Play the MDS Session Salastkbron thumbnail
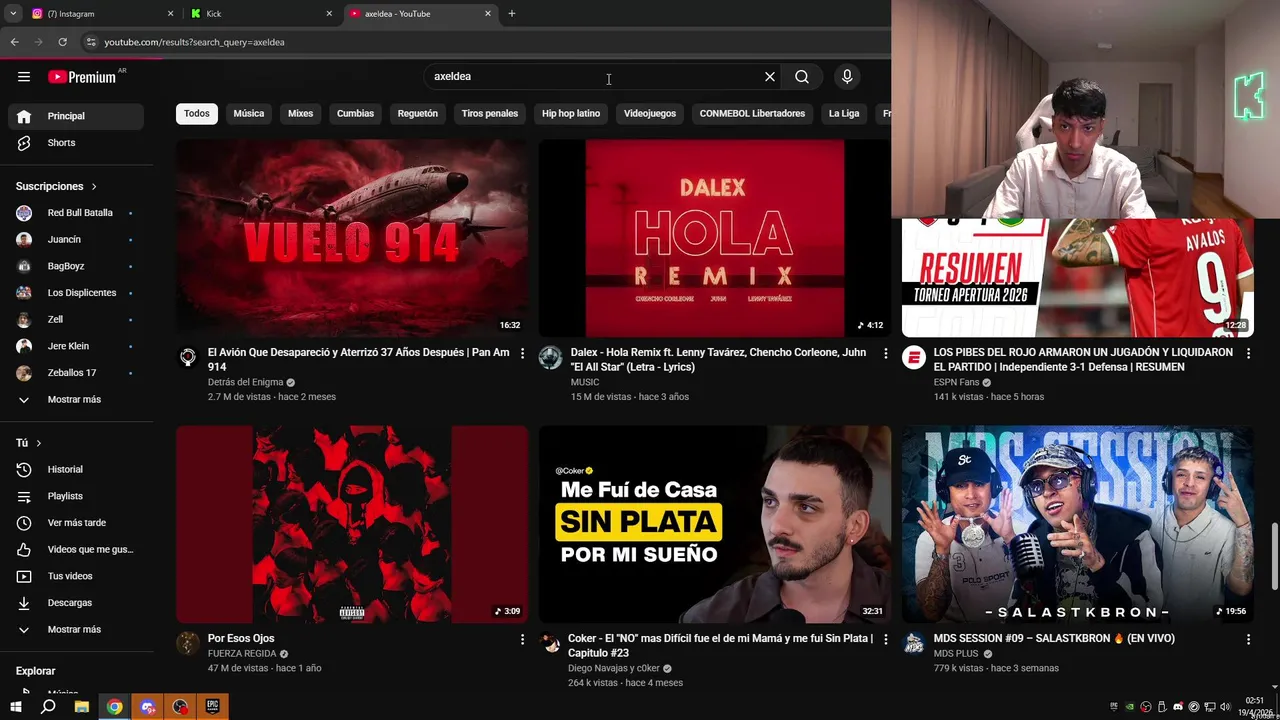This screenshot has height=720, width=1280. point(1078,525)
